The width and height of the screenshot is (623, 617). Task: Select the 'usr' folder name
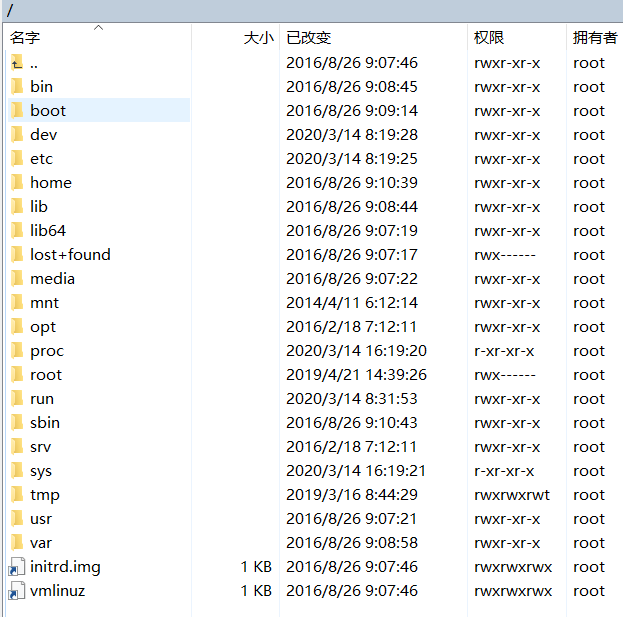41,518
